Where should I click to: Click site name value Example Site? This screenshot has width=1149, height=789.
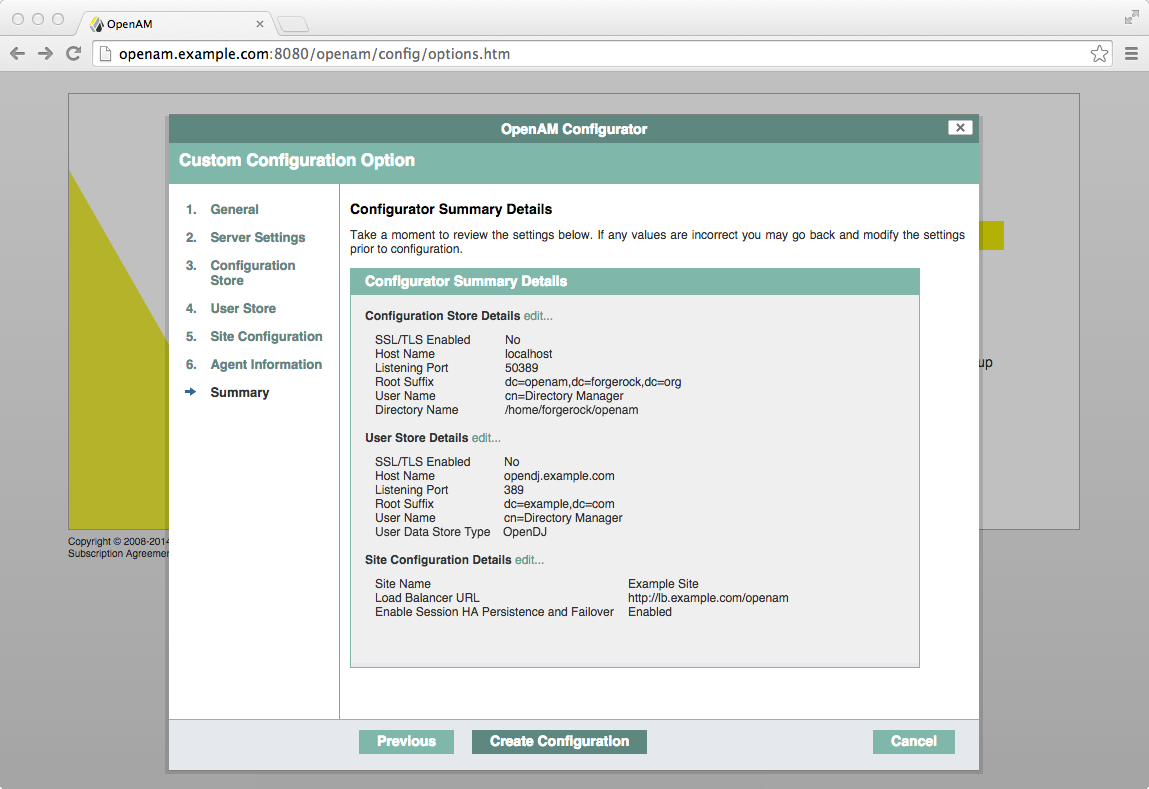click(663, 584)
